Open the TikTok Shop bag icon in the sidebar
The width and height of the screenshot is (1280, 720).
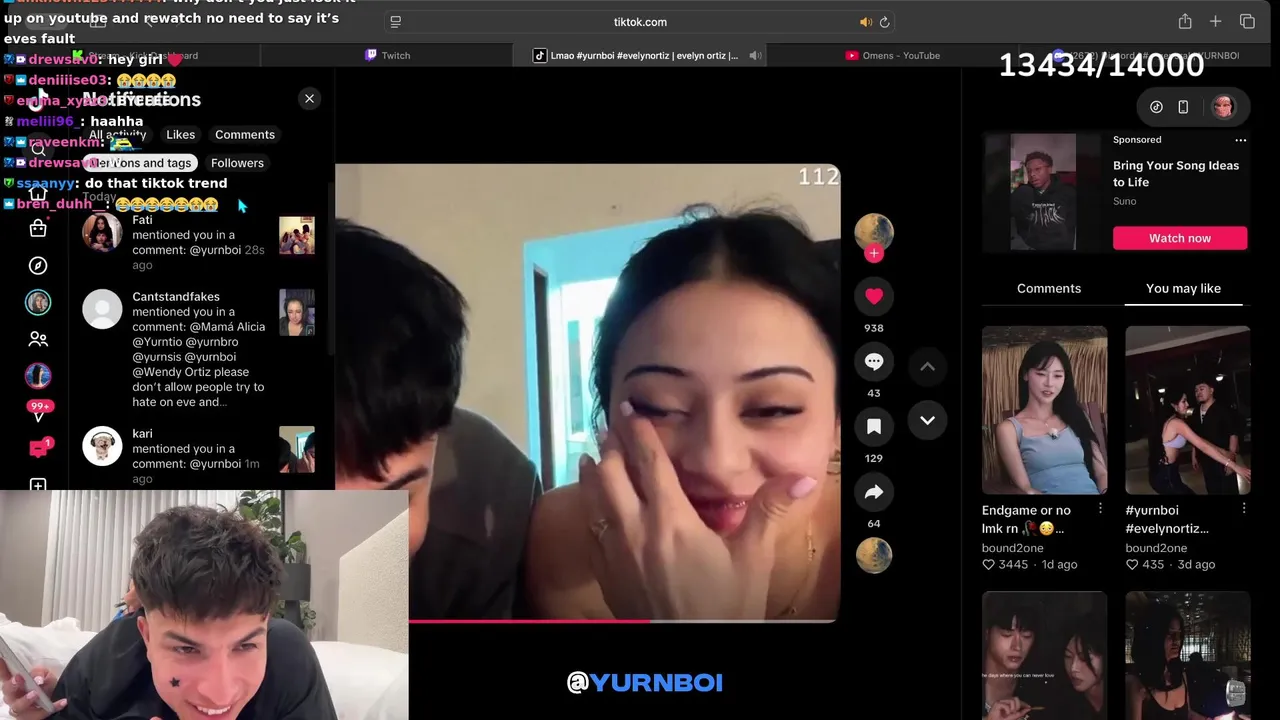(x=38, y=228)
